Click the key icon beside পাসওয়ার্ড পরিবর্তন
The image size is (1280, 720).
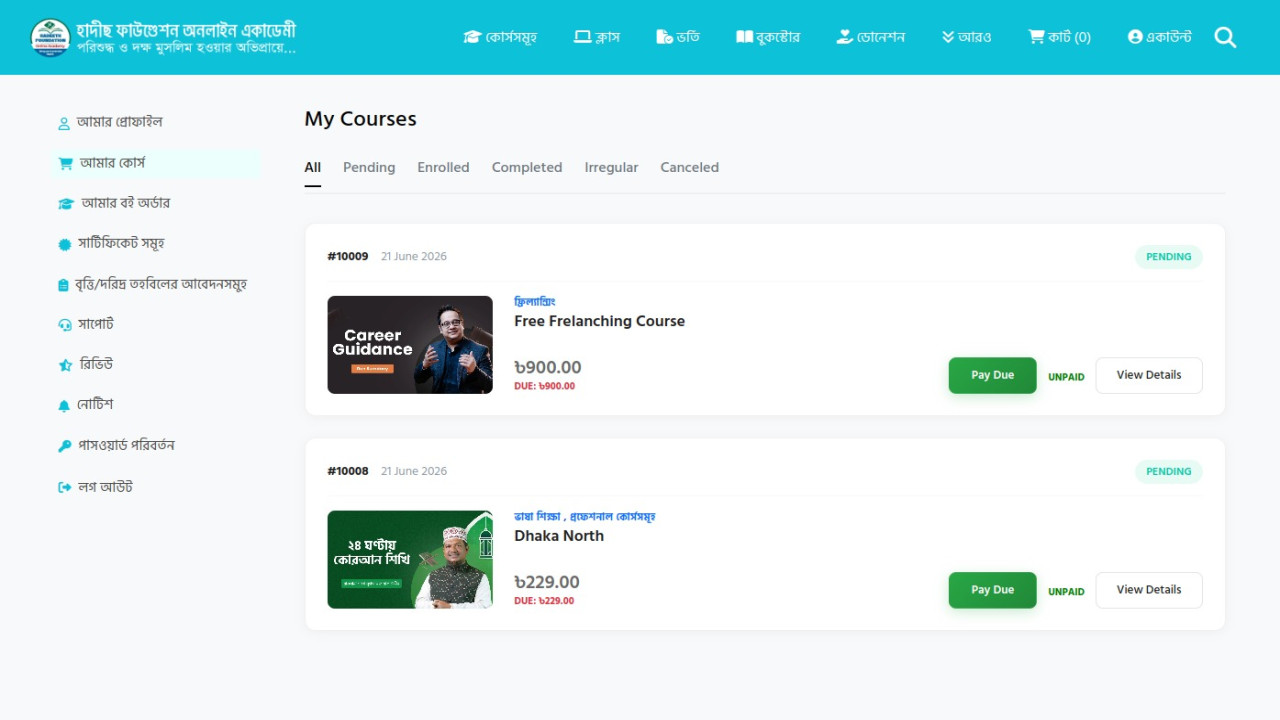65,446
